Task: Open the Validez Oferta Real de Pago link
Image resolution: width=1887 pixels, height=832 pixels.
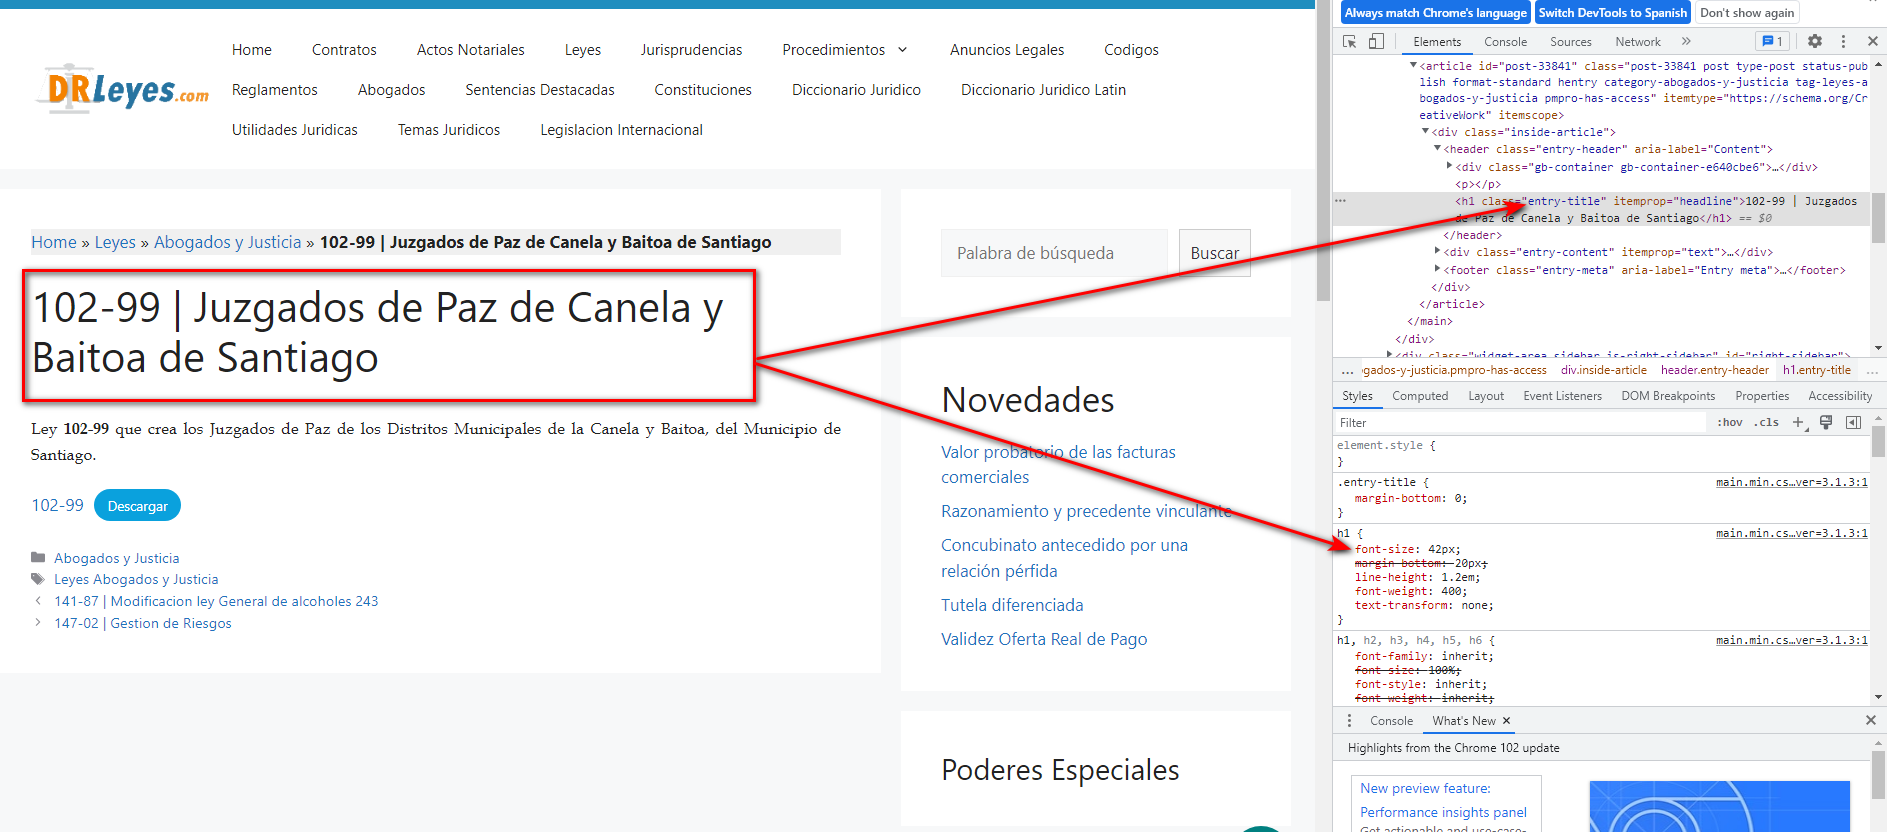Action: click(1044, 639)
